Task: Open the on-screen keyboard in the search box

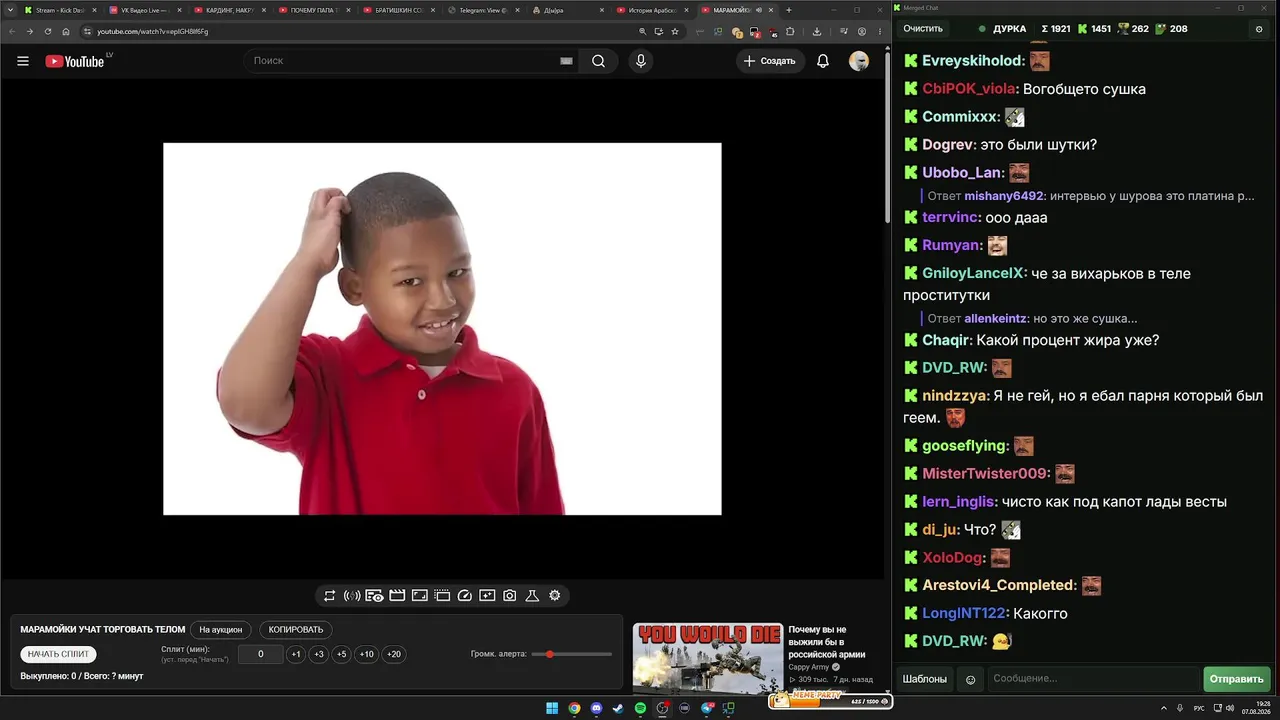Action: pos(566,61)
